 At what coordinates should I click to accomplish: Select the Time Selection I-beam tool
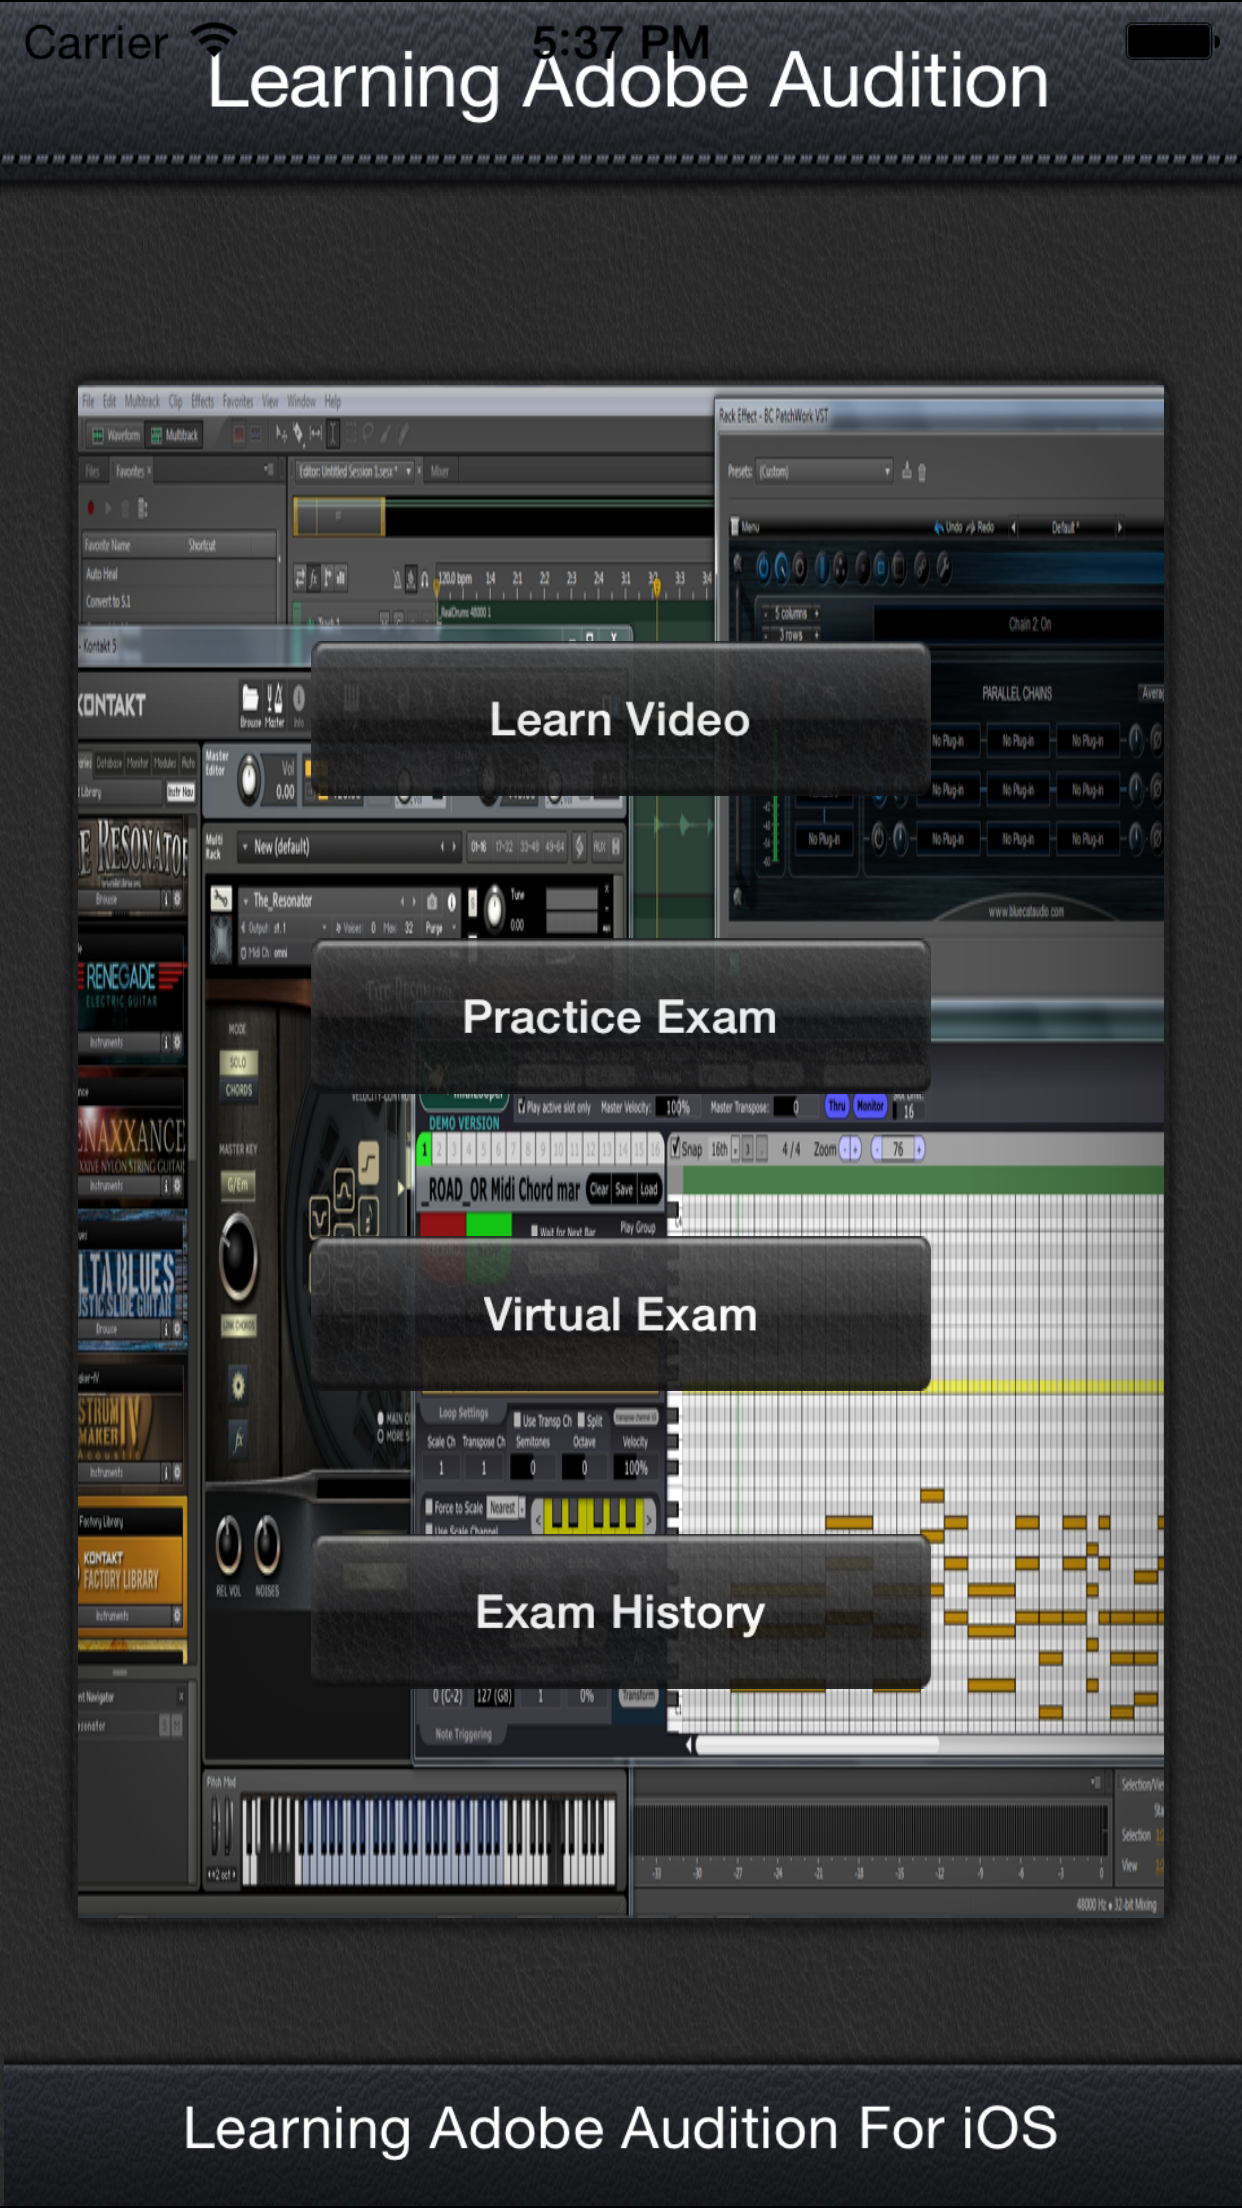click(333, 434)
